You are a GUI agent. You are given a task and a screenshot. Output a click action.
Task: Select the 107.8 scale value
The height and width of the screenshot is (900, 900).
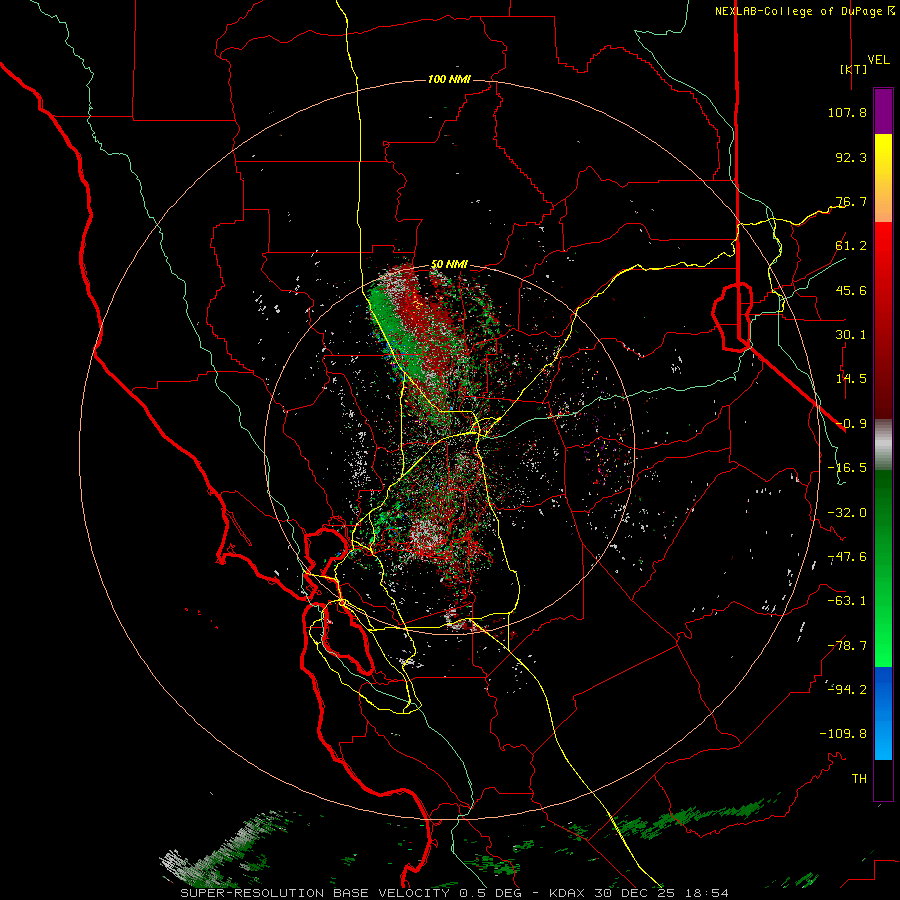(x=847, y=112)
